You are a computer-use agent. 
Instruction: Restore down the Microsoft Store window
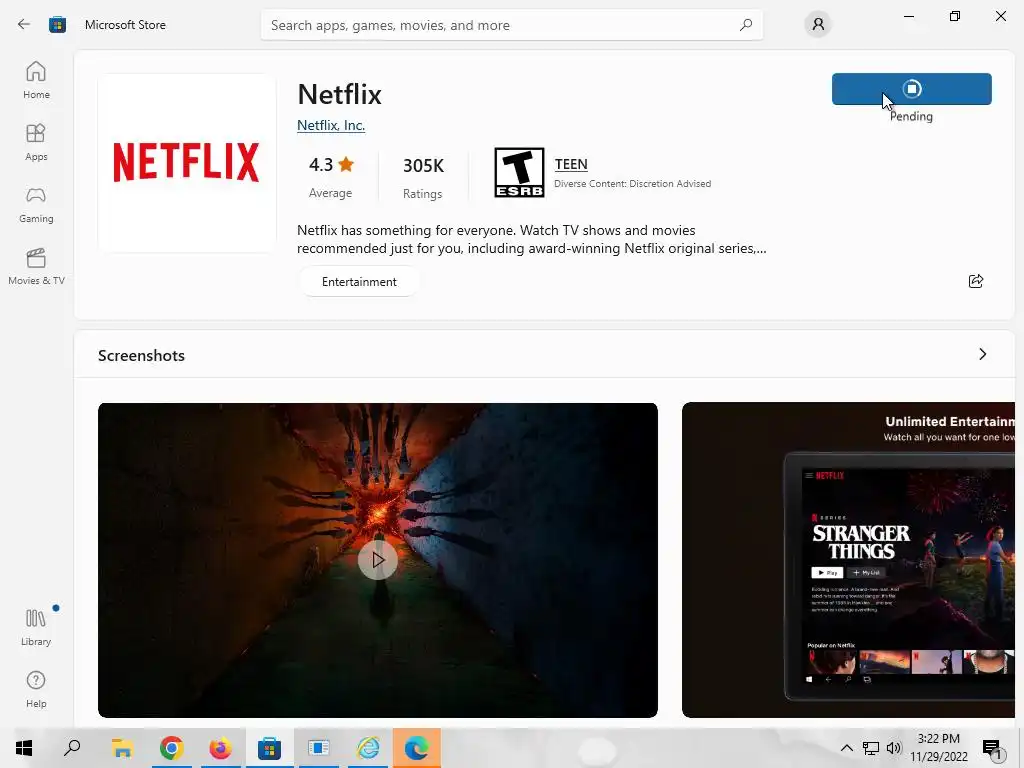(x=955, y=16)
